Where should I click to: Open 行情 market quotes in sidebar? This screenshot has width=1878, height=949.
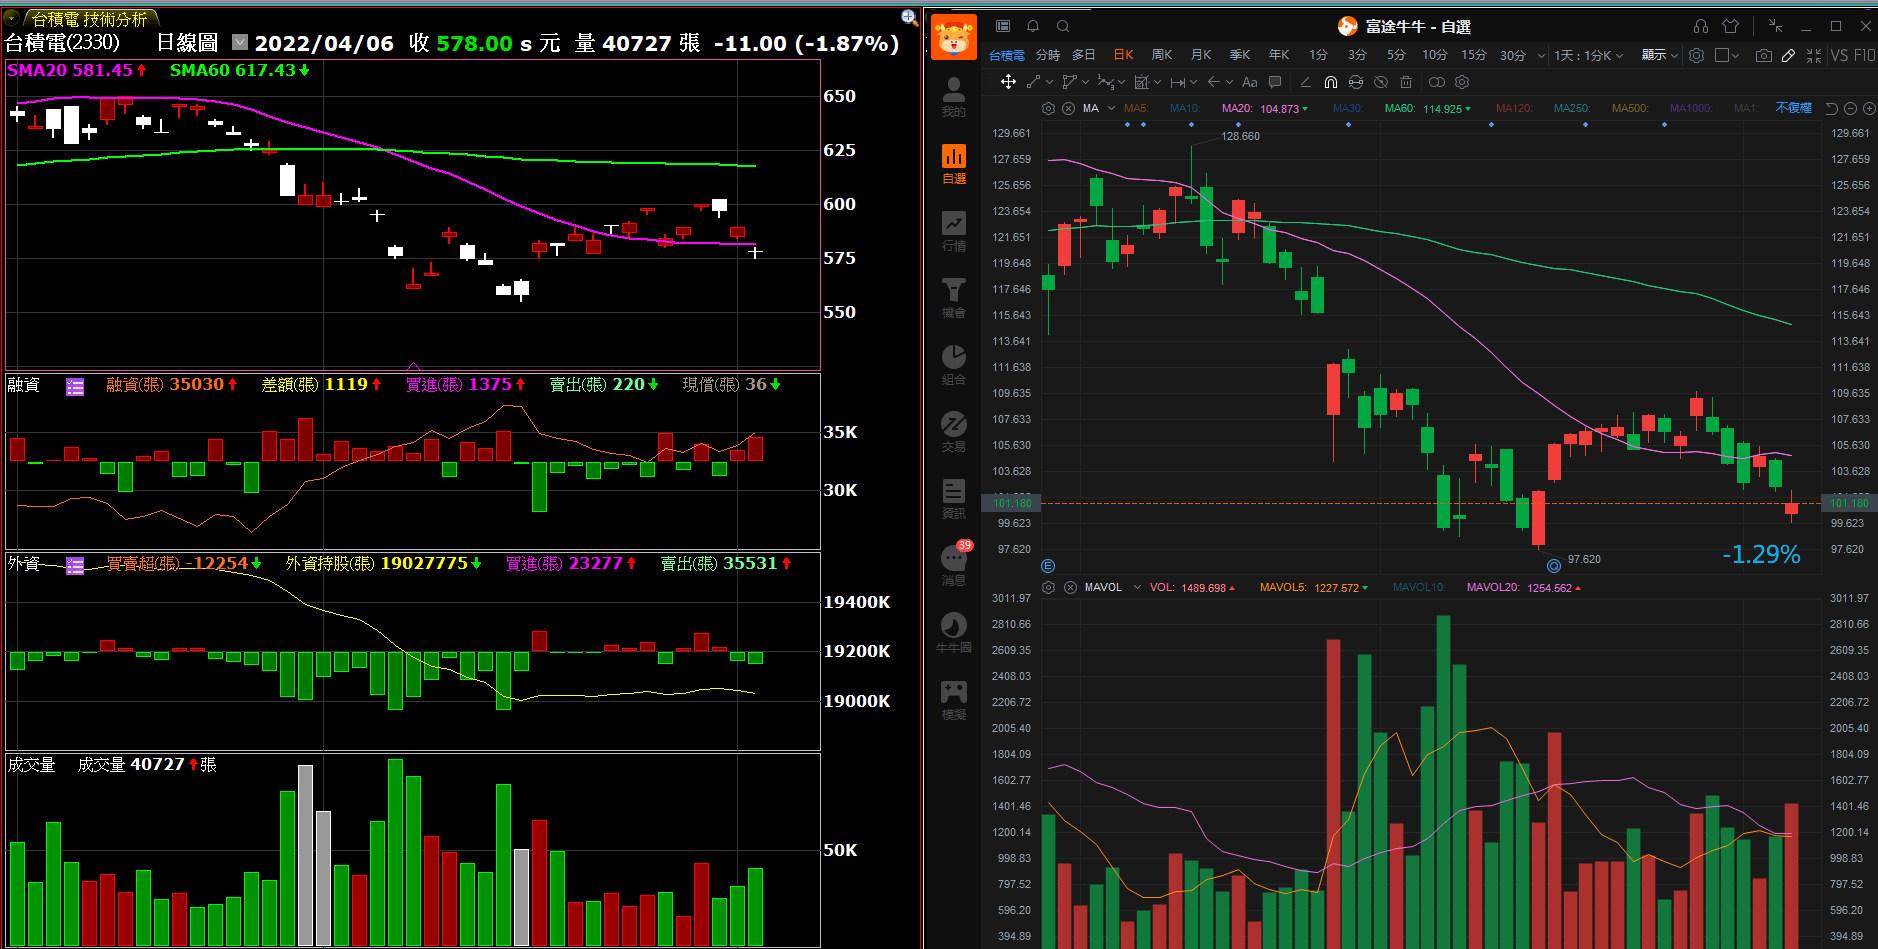coord(954,231)
